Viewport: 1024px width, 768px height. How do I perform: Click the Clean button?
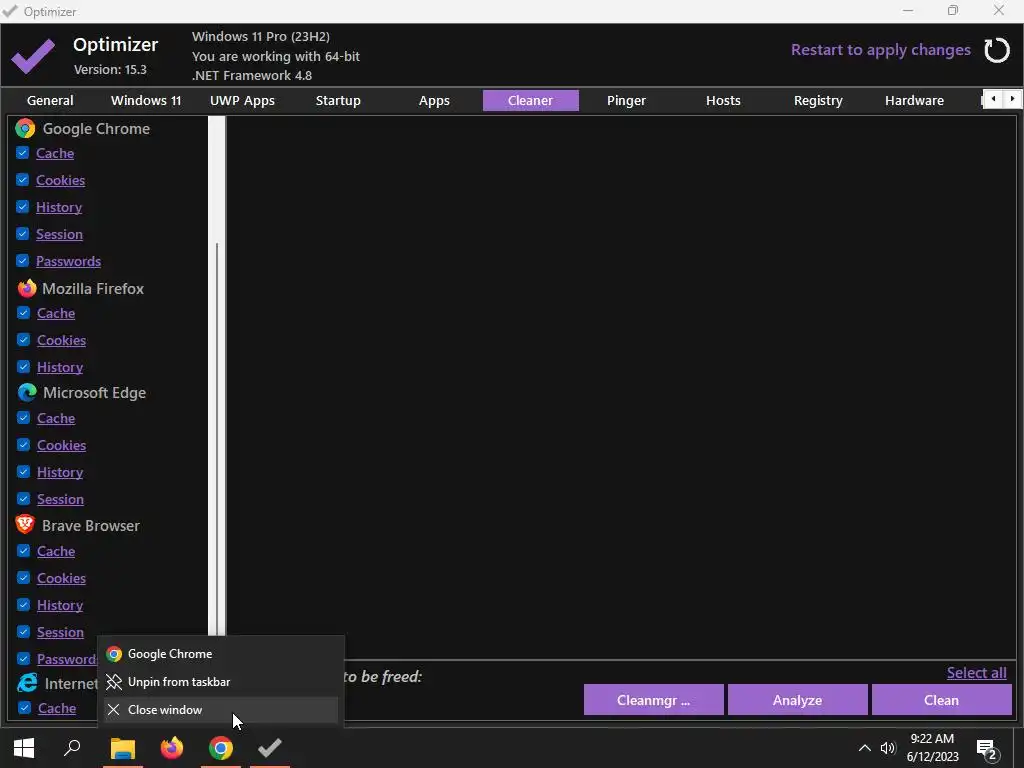941,700
